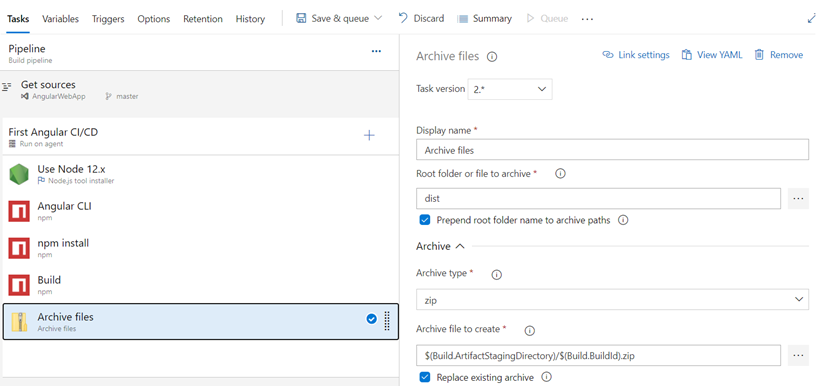Click the npm icon beside Build

(x=19, y=285)
